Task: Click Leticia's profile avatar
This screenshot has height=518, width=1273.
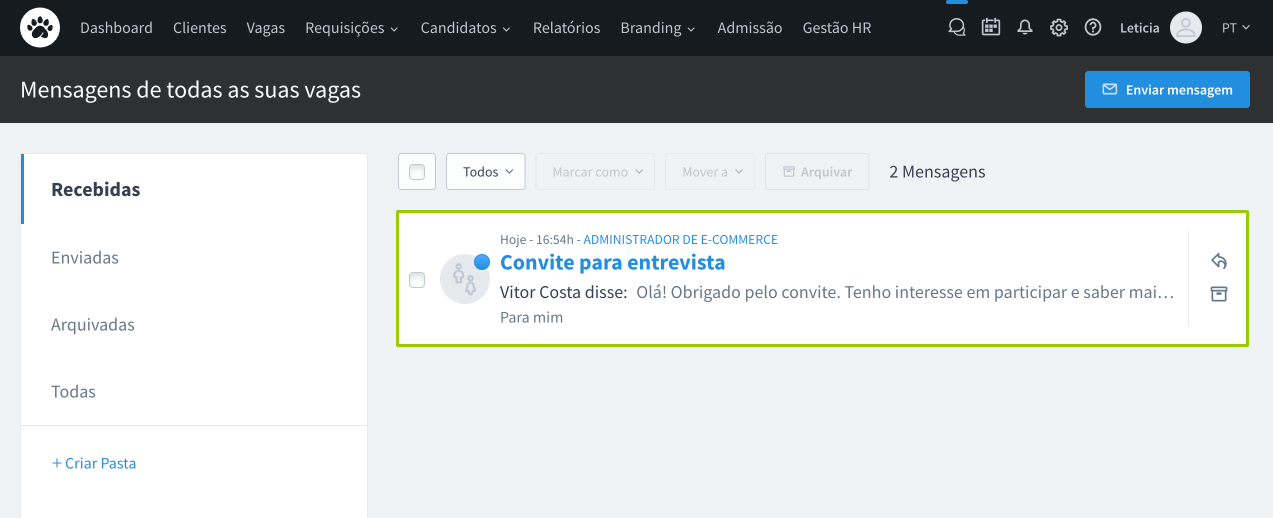Action: 1186,28
